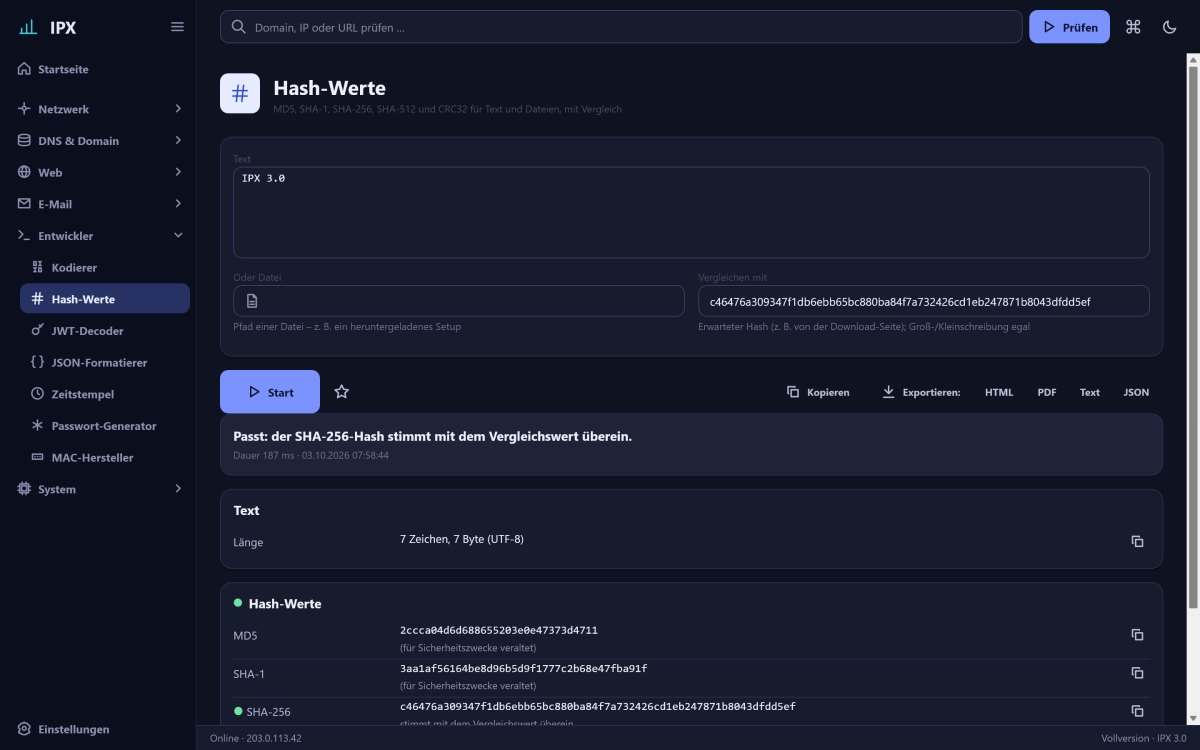The image size is (1200, 750).
Task: Copy the SHA-1 hash with its copy icon
Action: pyautogui.click(x=1137, y=673)
